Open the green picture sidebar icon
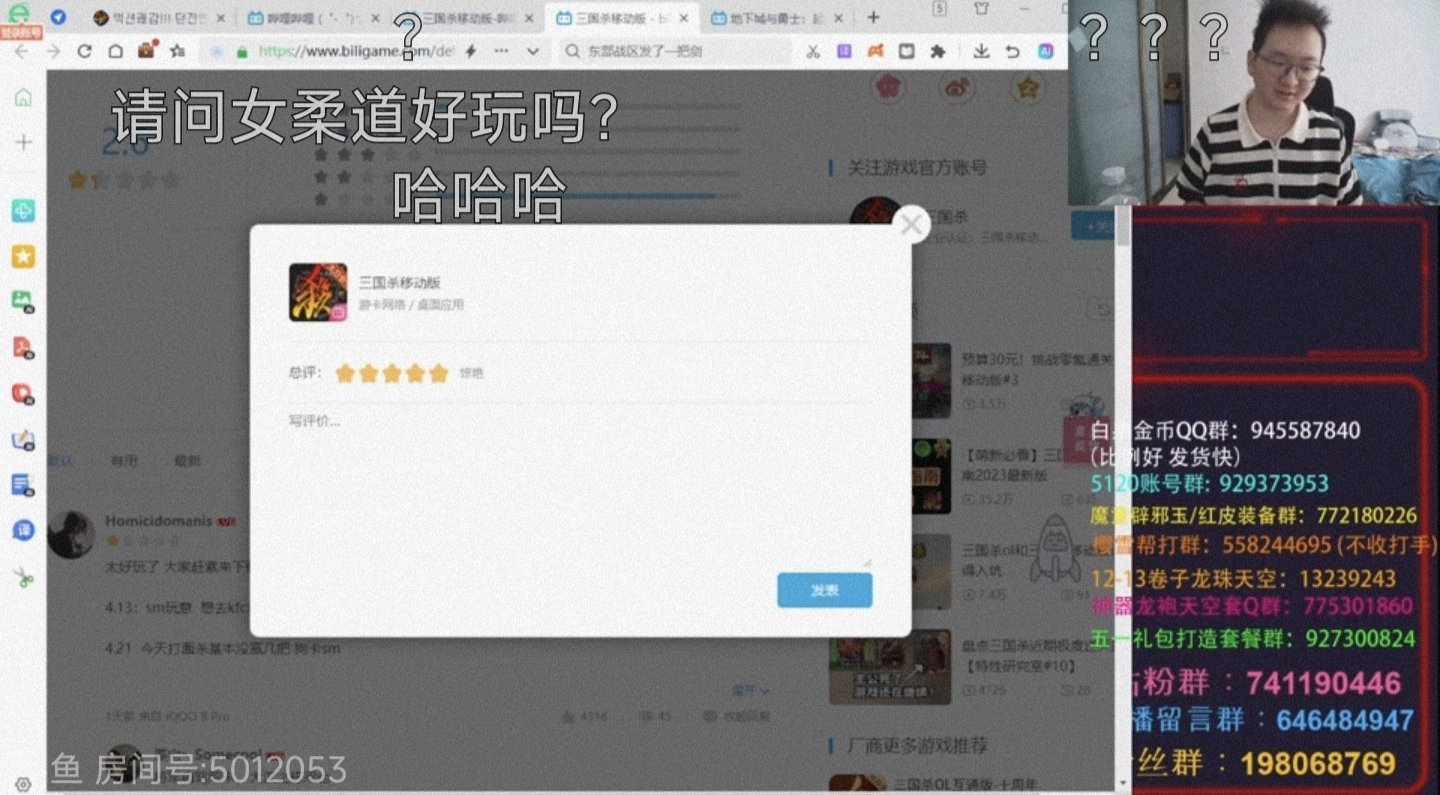This screenshot has width=1440, height=795. point(23,301)
